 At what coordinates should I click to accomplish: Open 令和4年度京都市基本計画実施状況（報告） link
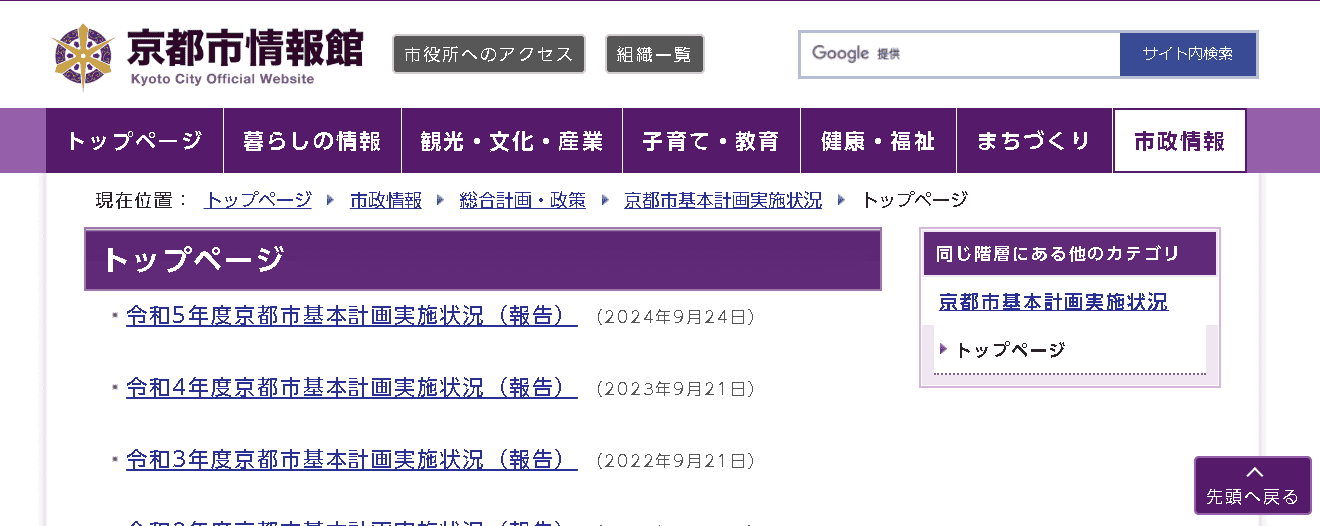coord(352,388)
